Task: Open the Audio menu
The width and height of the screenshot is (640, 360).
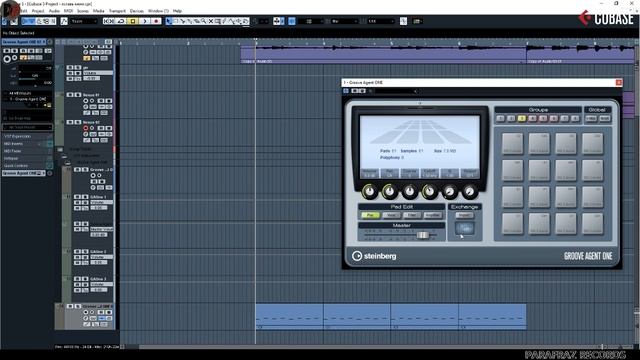Action: coord(54,11)
